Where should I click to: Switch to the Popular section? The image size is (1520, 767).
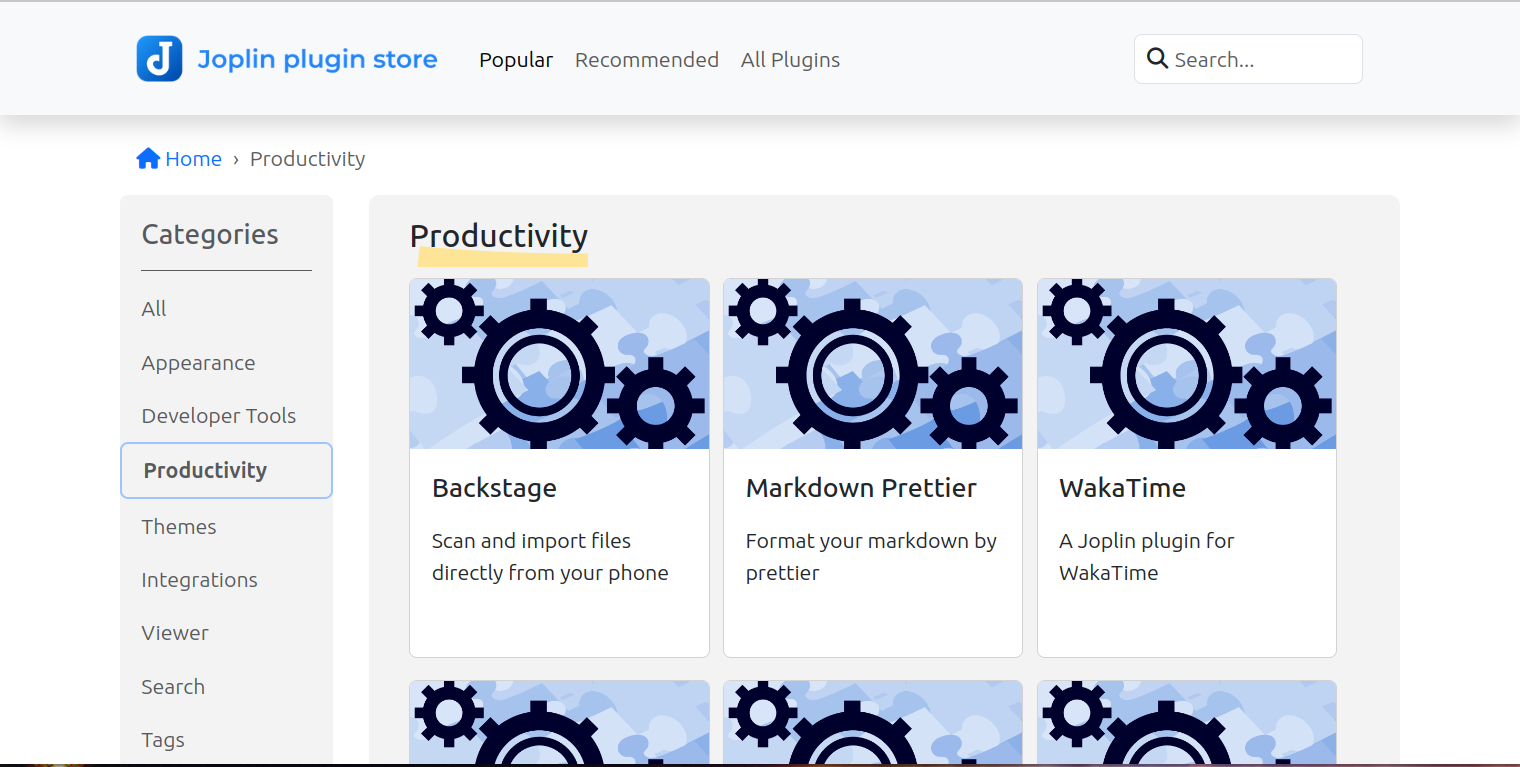click(516, 60)
